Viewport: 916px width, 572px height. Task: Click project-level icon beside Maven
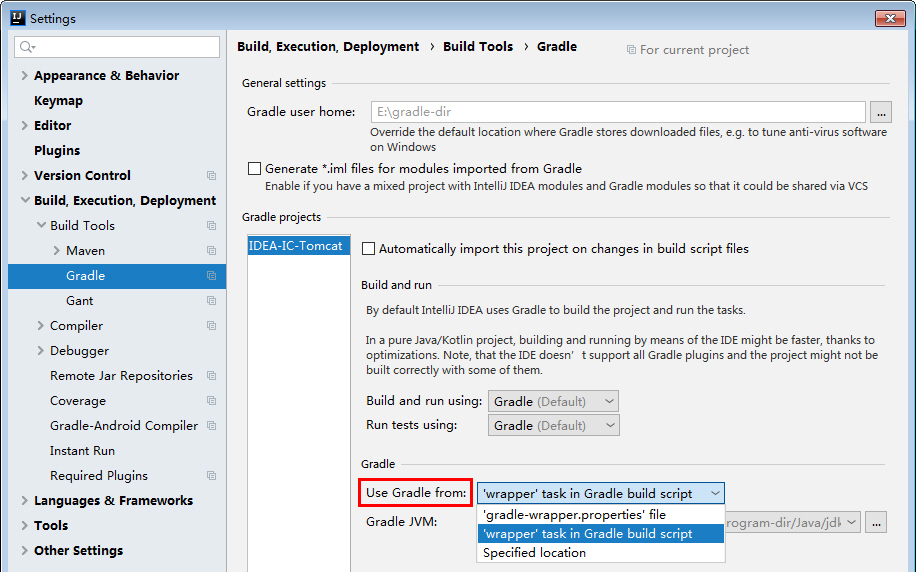(211, 251)
